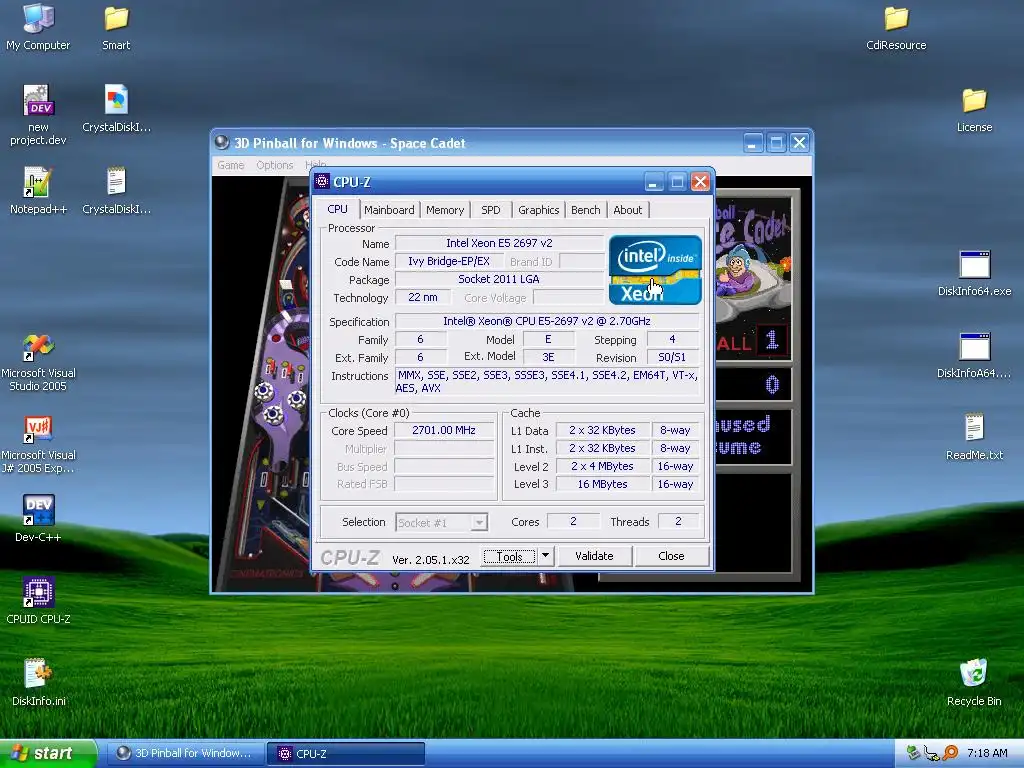Image resolution: width=1024 pixels, height=768 pixels.
Task: Open the Socket #1 selection dropdown
Action: [x=441, y=522]
